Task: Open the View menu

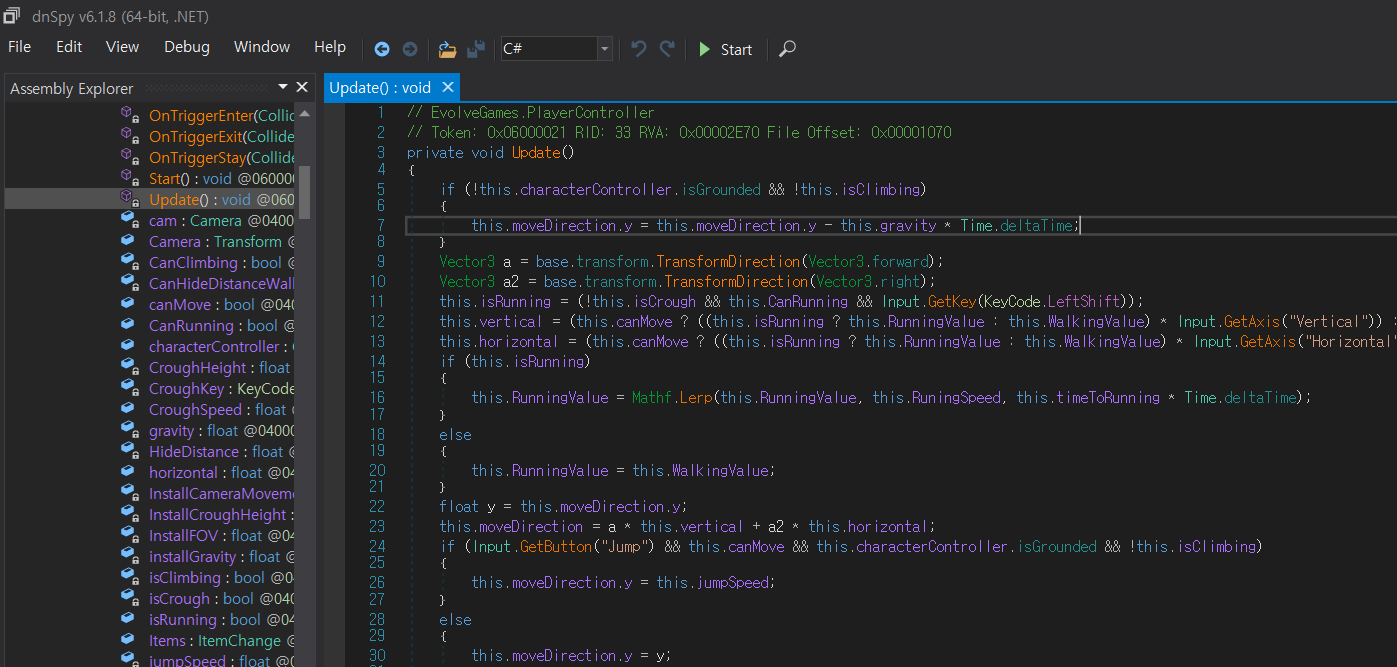Action: coord(122,47)
